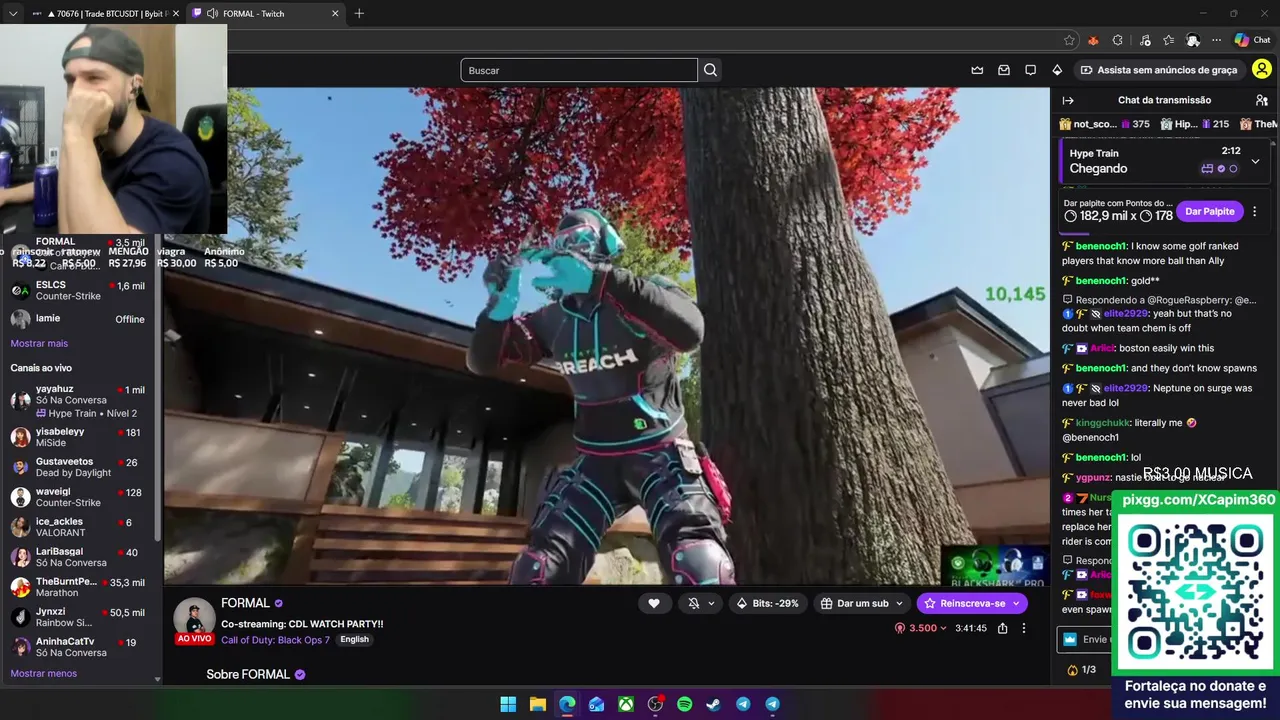Open the prediction three-dot menu
Viewport: 1280px width, 720px height.
tap(1254, 212)
